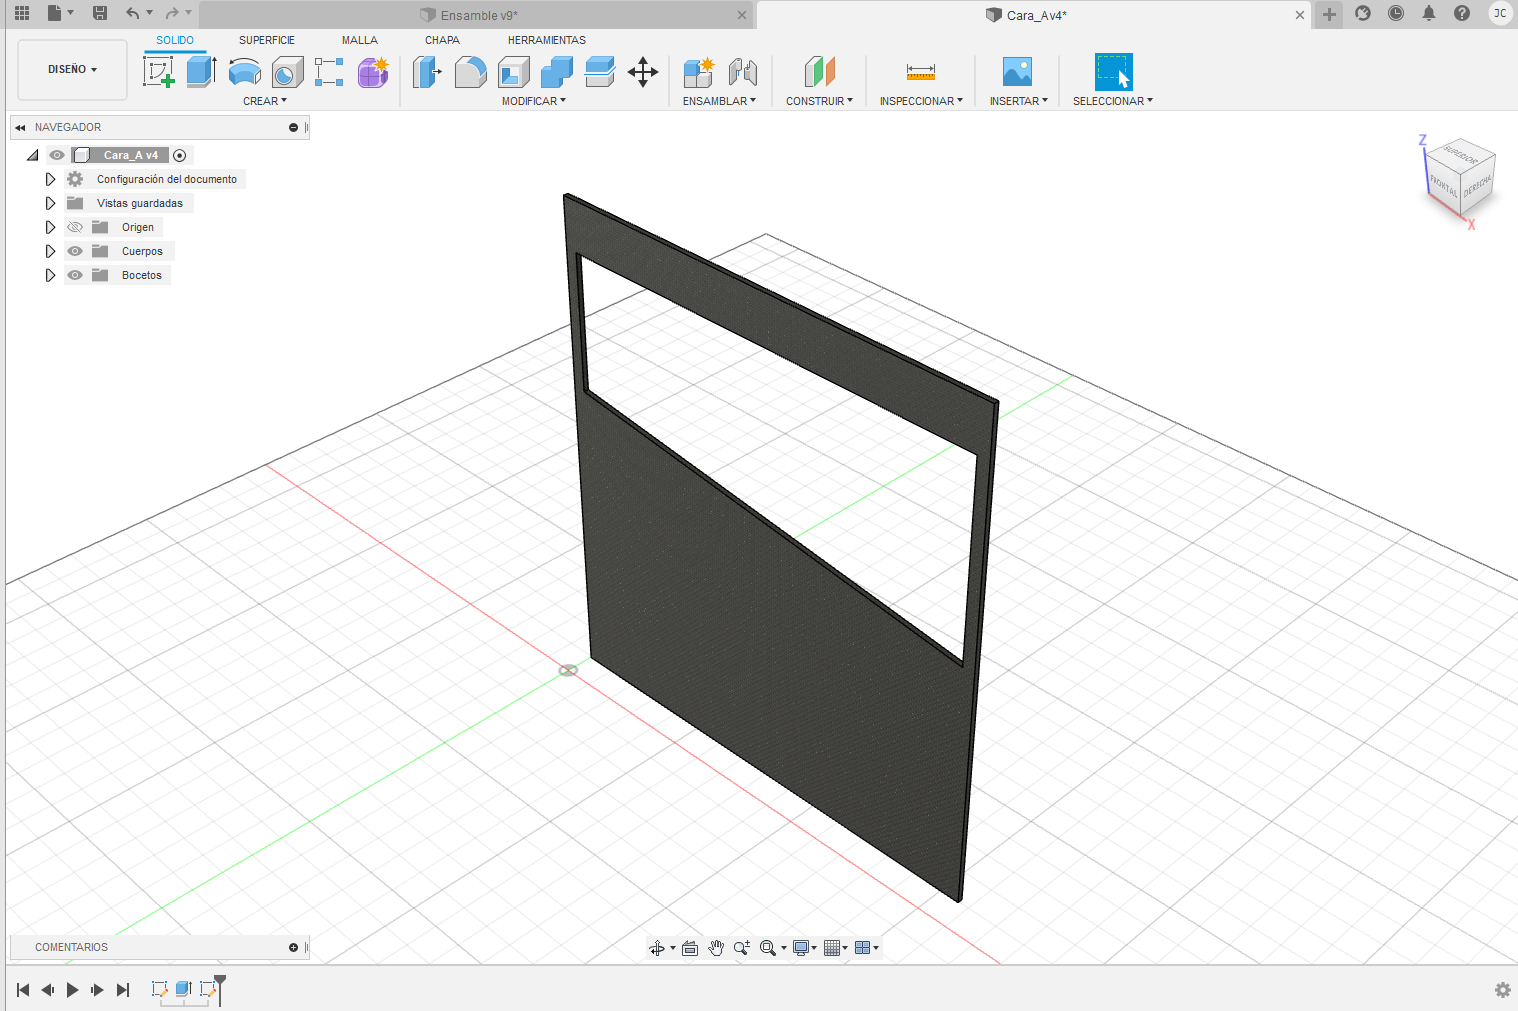Select the Fillet tool
The image size is (1518, 1011).
(470, 72)
